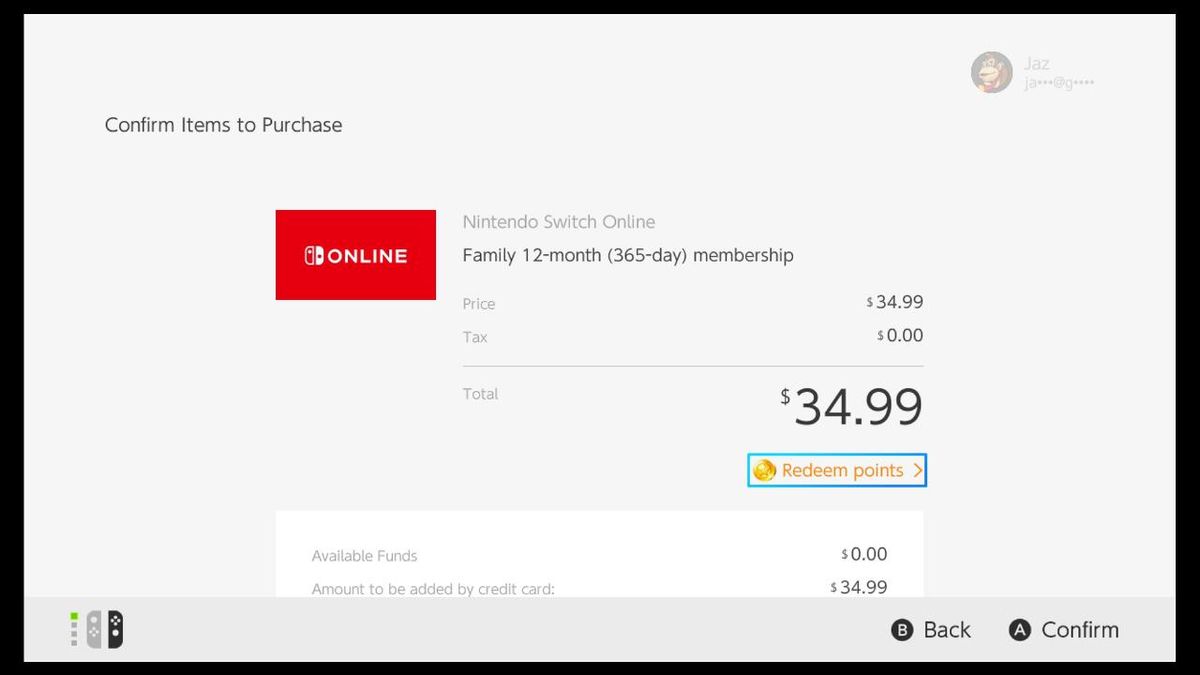Click the Confirm Items to Purchase heading
This screenshot has height=675, width=1200.
[x=223, y=124]
